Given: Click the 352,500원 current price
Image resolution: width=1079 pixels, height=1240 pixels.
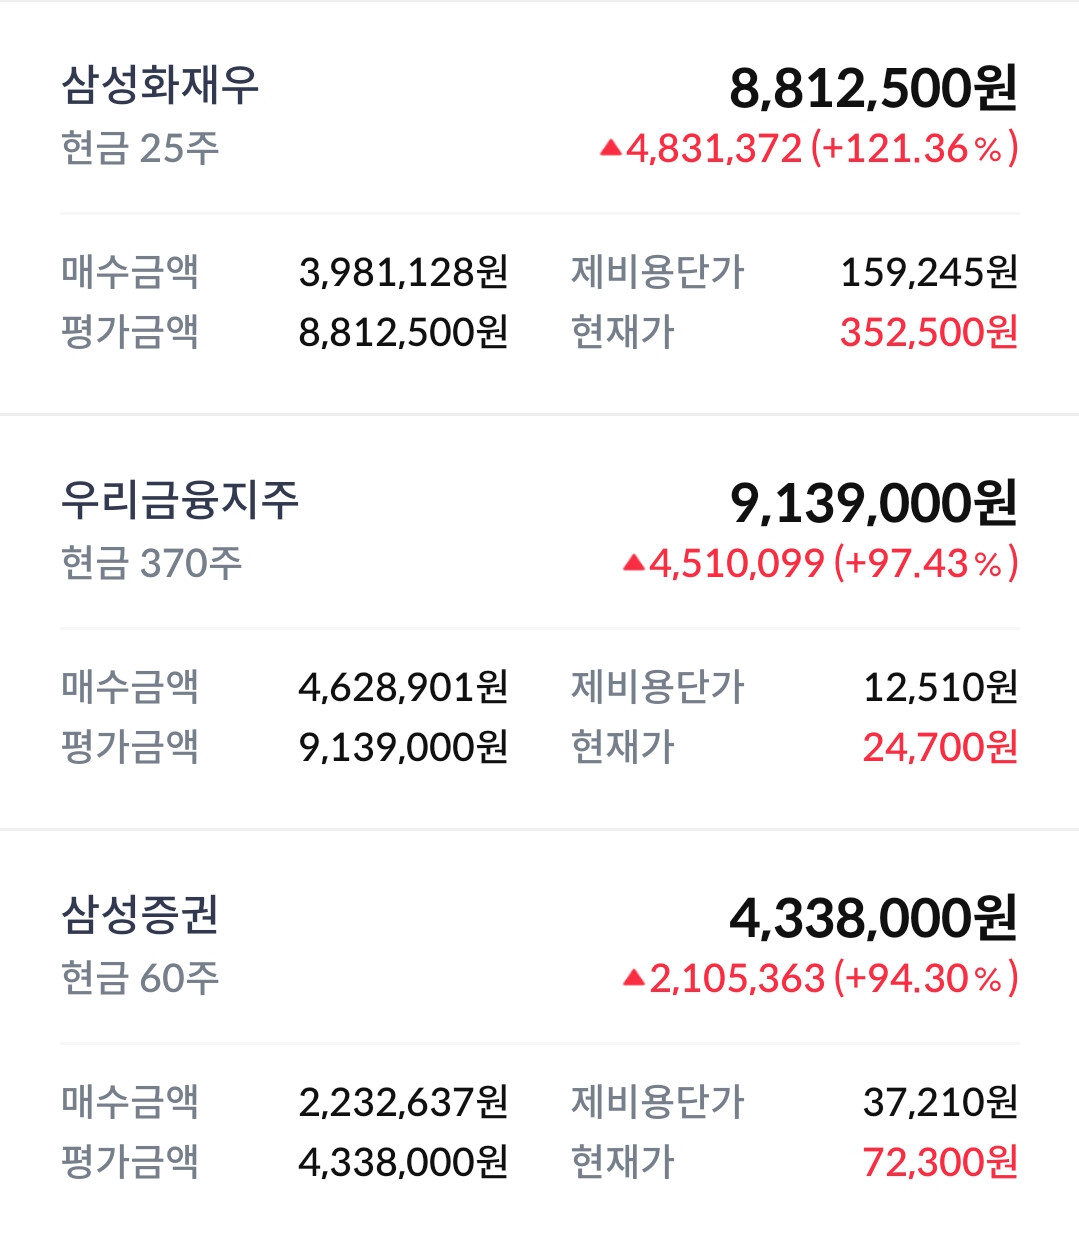Looking at the screenshot, I should (928, 332).
